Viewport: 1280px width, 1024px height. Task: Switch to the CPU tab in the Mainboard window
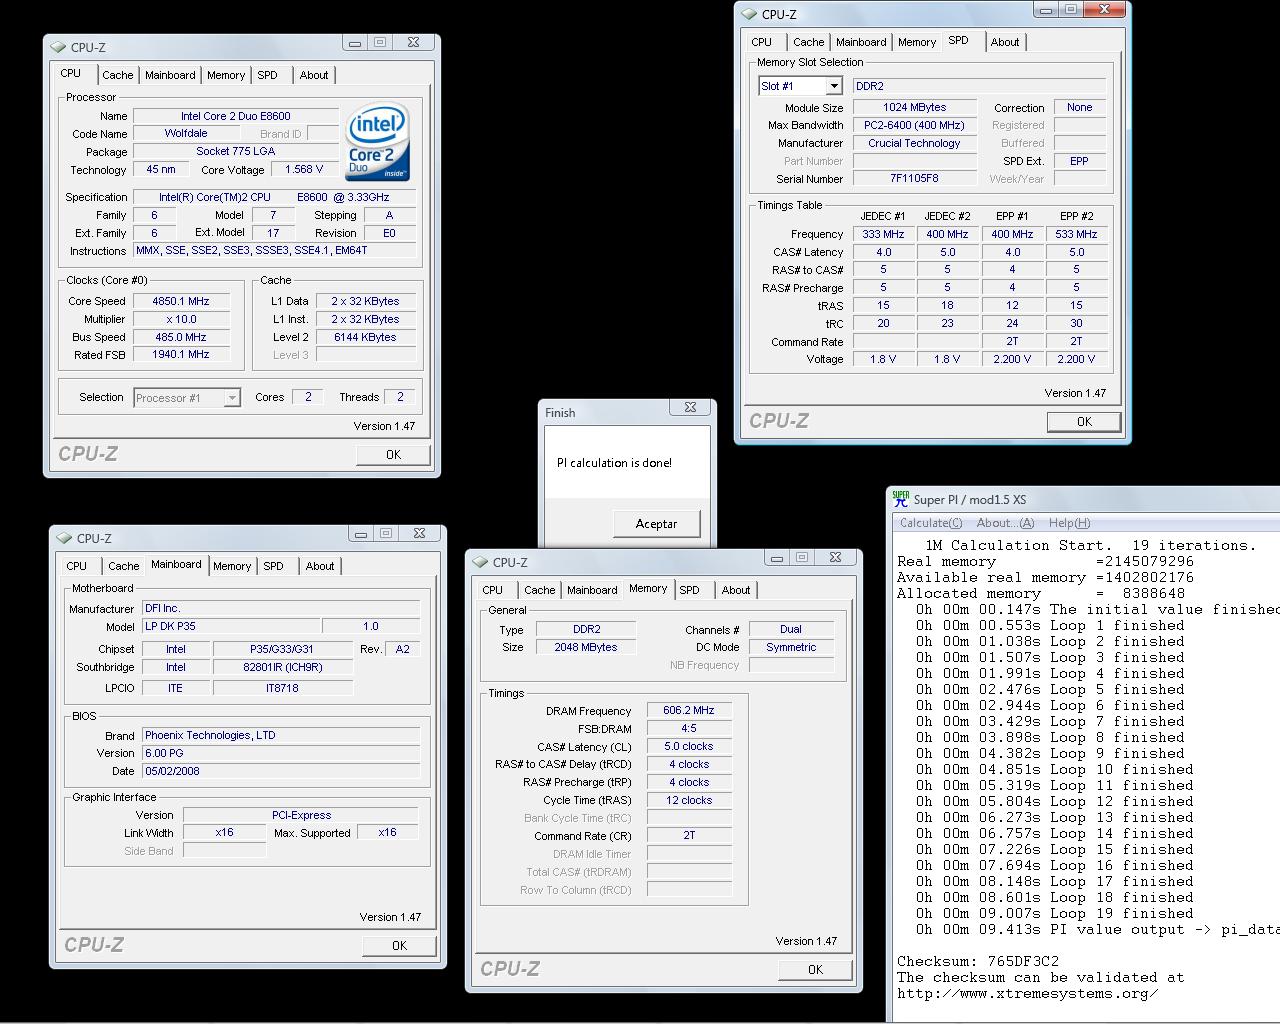click(77, 566)
